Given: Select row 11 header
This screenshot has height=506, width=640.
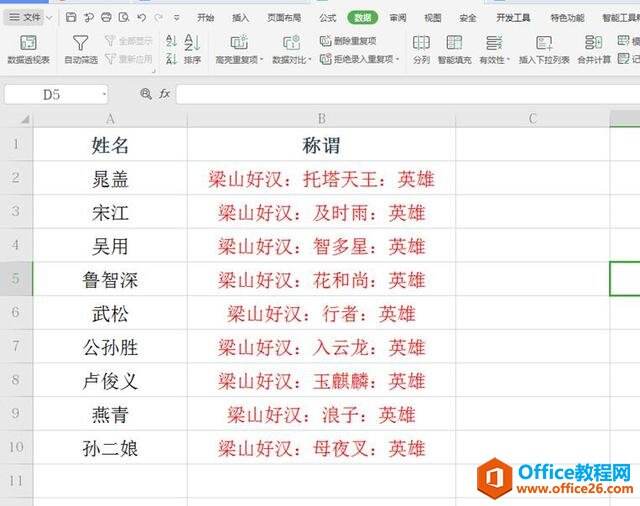Looking at the screenshot, I should [x=16, y=481].
